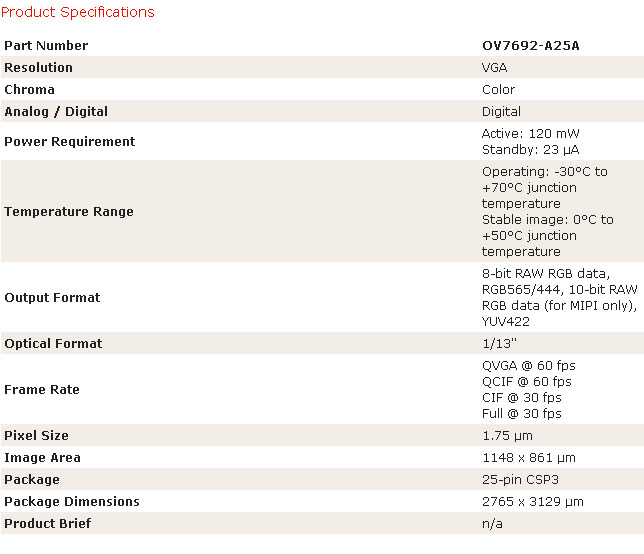Select the Temperature Range label
The width and height of the screenshot is (644, 554).
point(69,211)
